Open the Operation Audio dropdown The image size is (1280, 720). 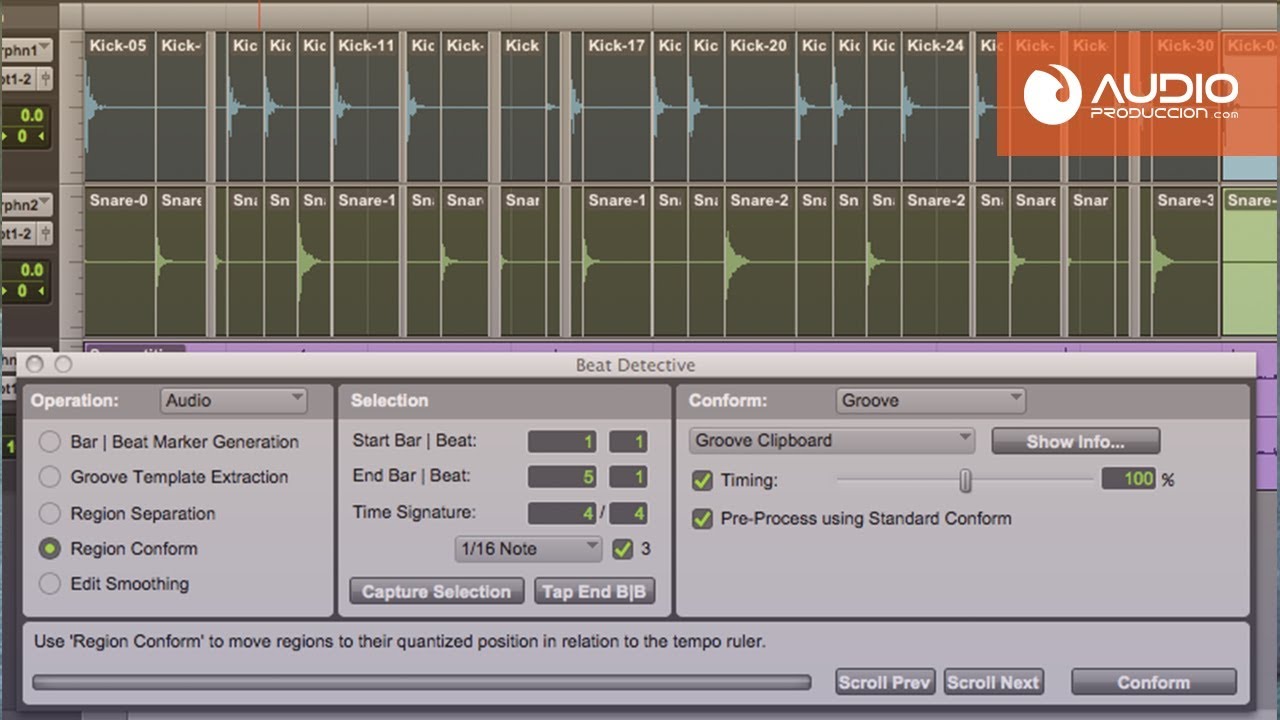(233, 401)
